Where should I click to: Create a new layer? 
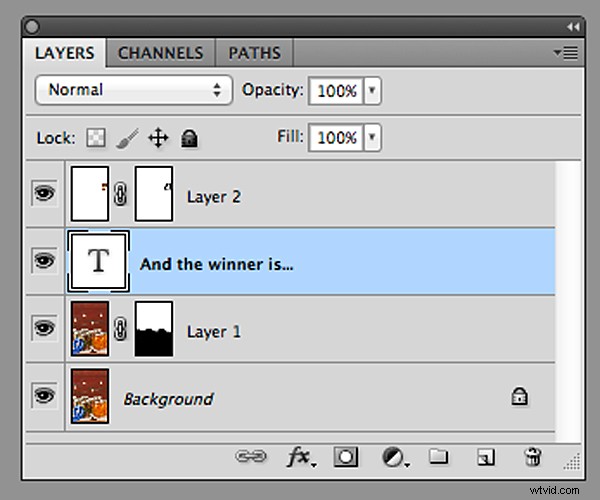tap(485, 457)
